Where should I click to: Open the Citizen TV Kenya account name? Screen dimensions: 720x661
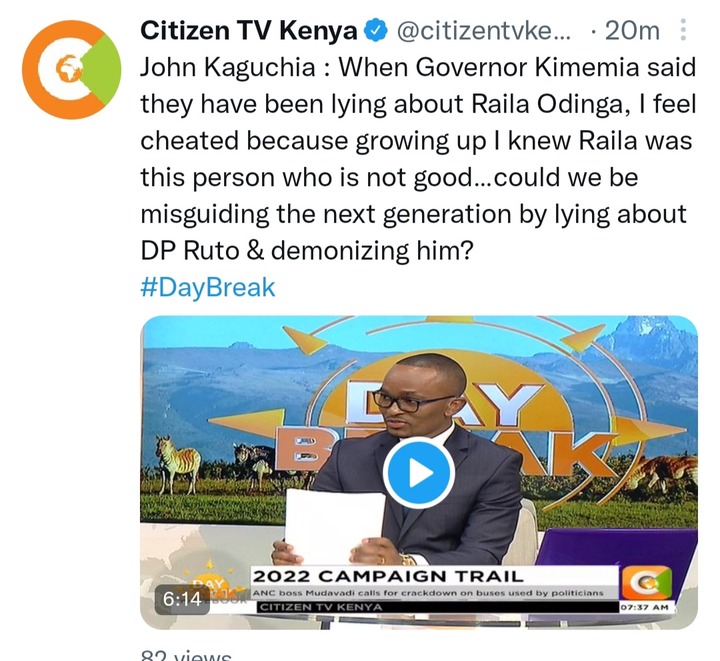click(x=248, y=31)
